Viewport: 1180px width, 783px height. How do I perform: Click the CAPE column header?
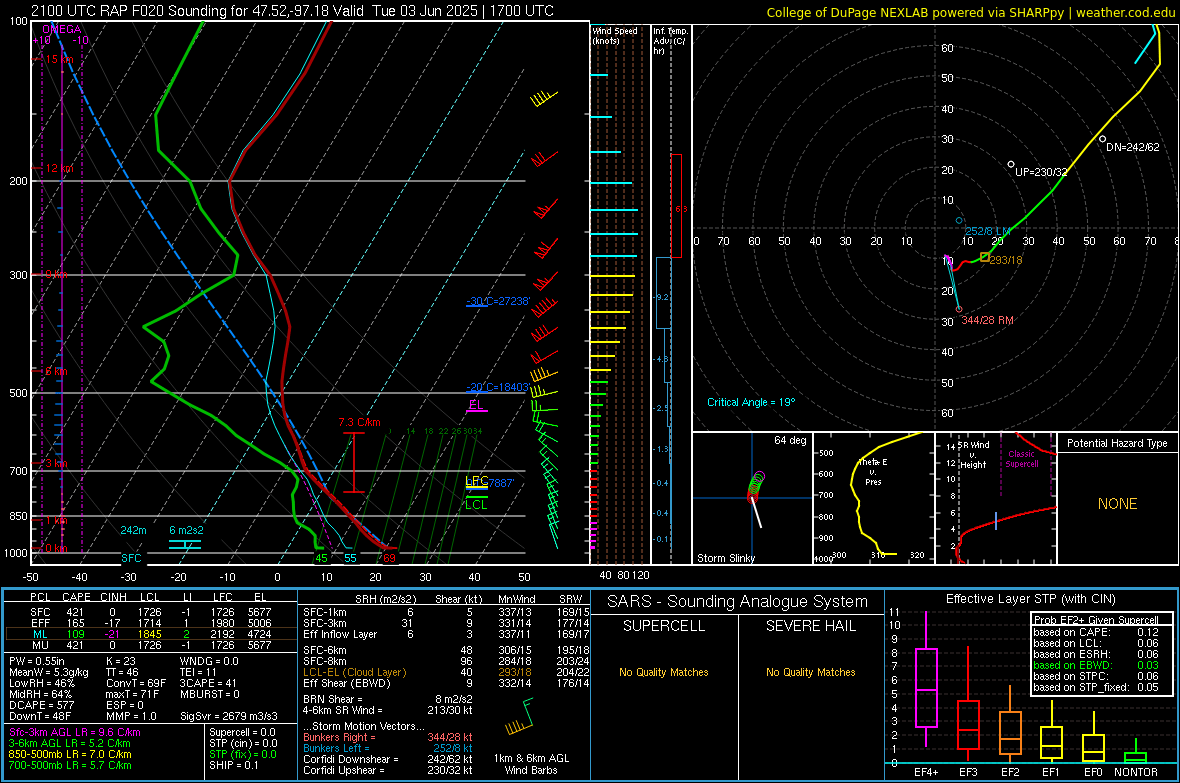click(x=76, y=597)
